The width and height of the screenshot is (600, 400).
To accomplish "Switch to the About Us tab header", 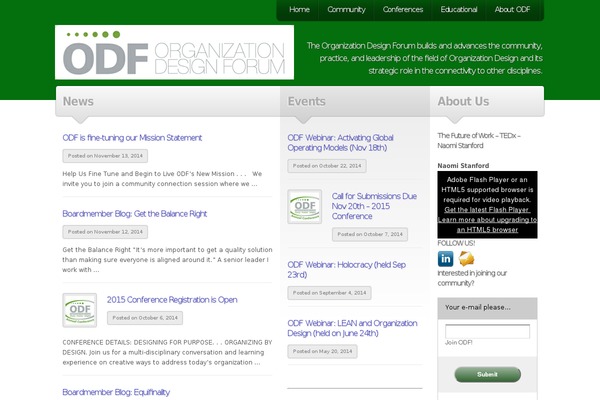I will point(463,101).
